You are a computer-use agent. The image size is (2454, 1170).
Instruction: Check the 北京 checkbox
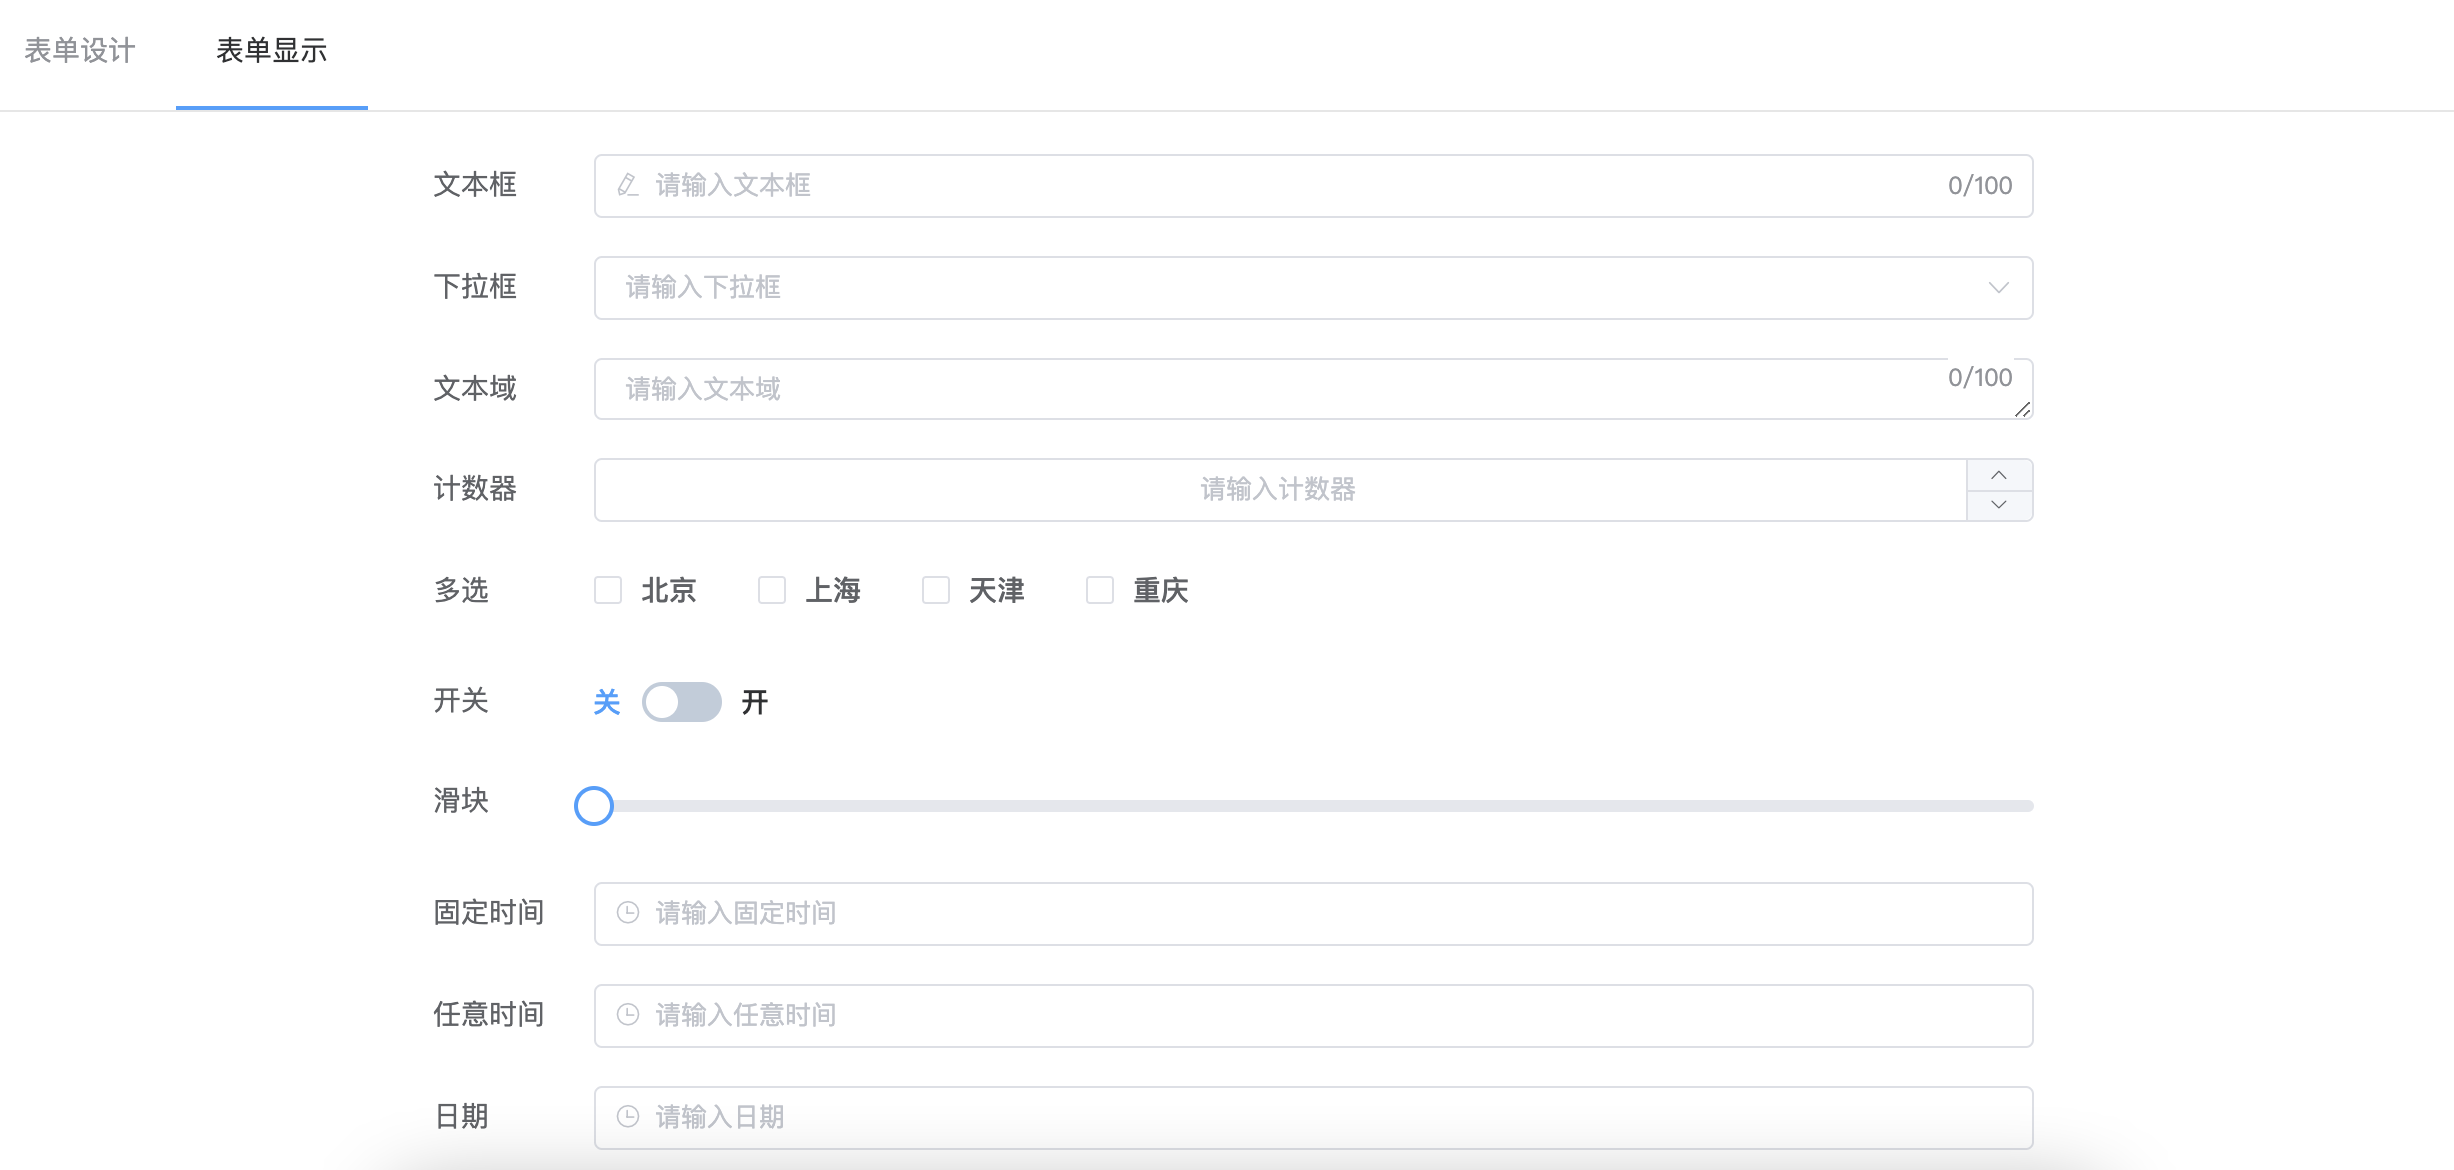[608, 590]
